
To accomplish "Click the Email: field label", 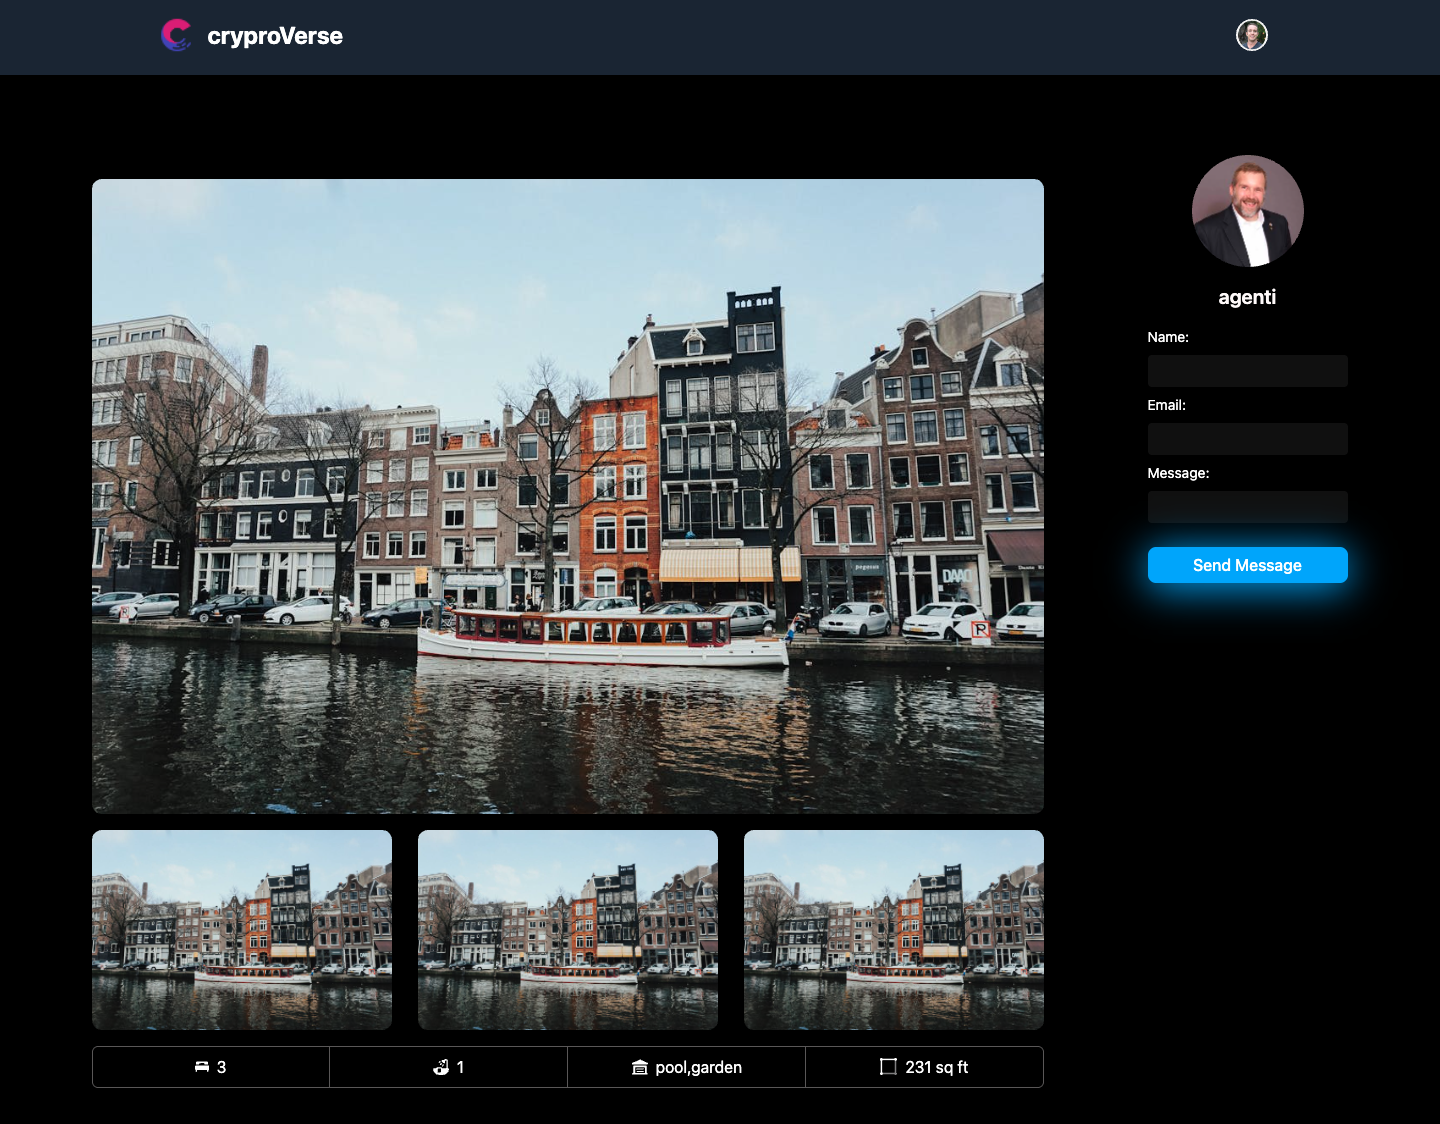I will coord(1167,405).
